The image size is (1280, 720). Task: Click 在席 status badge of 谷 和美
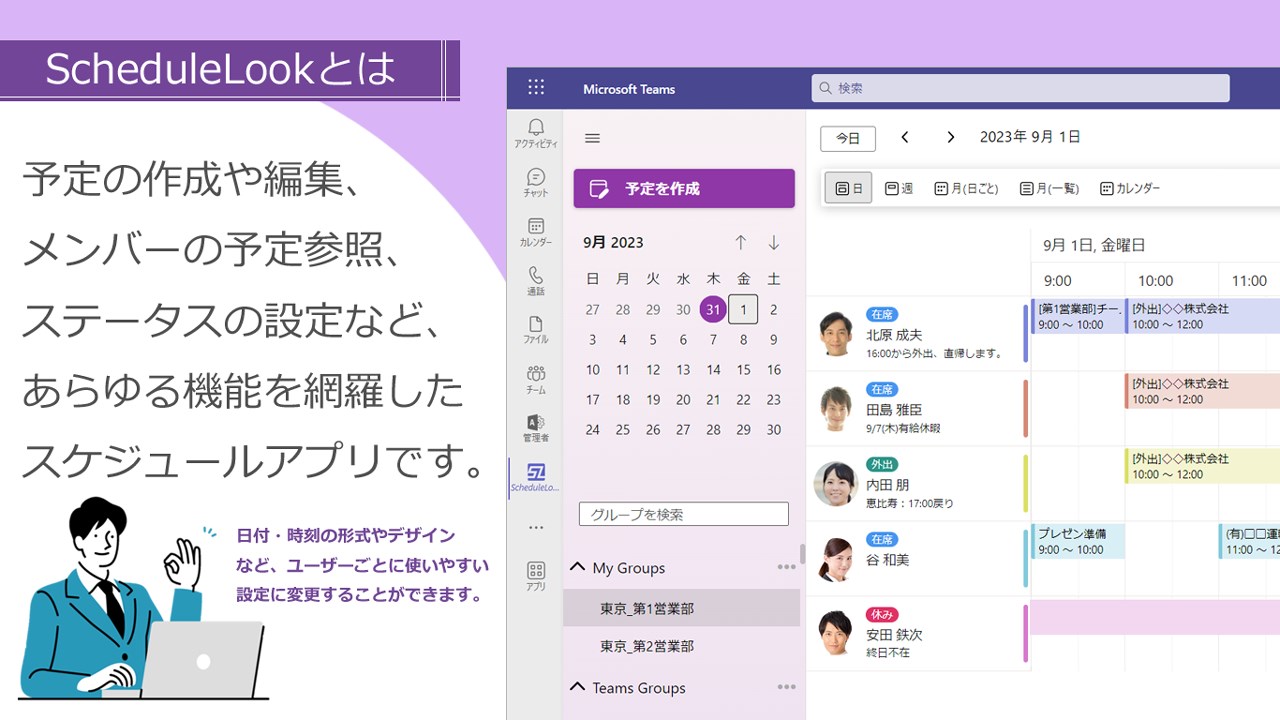[x=882, y=539]
